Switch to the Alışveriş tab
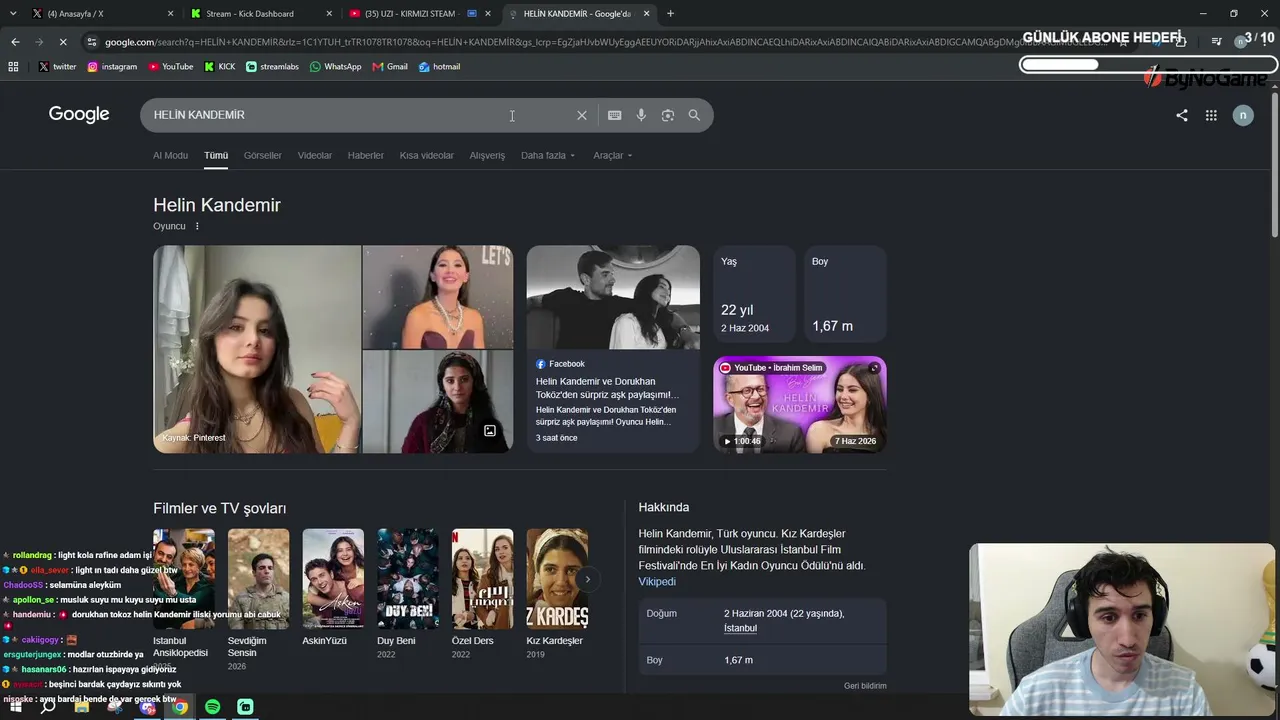 [488, 156]
